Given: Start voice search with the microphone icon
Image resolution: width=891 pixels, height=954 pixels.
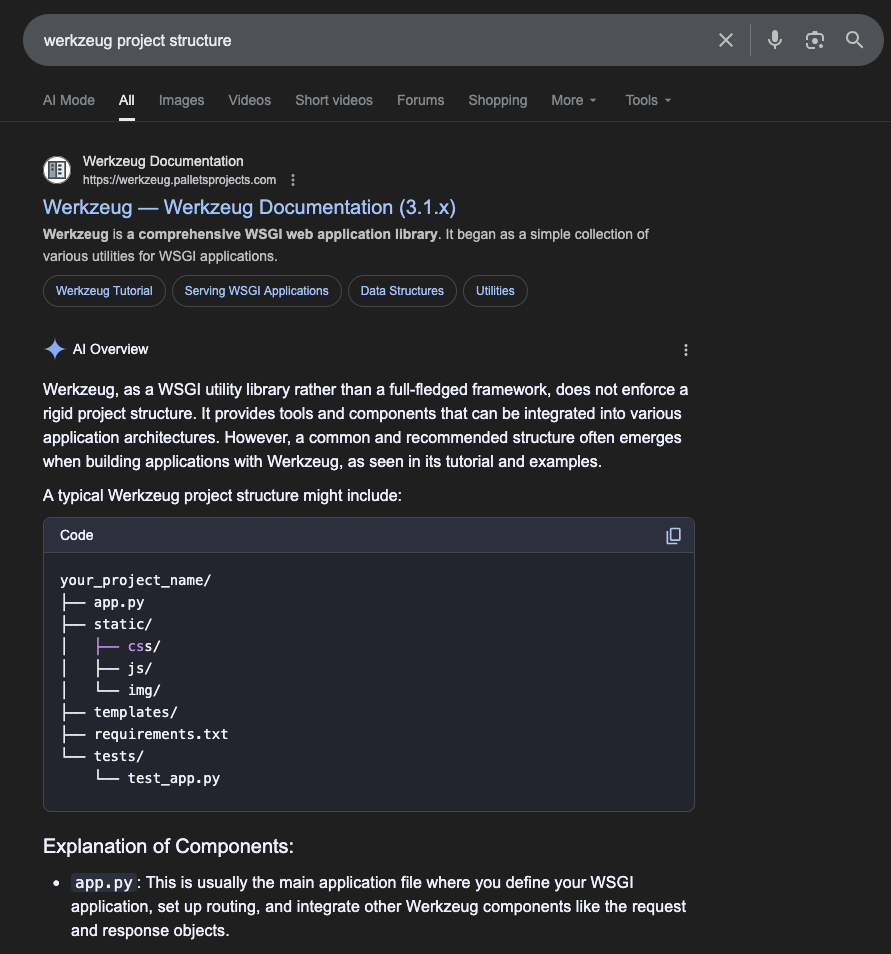Looking at the screenshot, I should tap(774, 40).
